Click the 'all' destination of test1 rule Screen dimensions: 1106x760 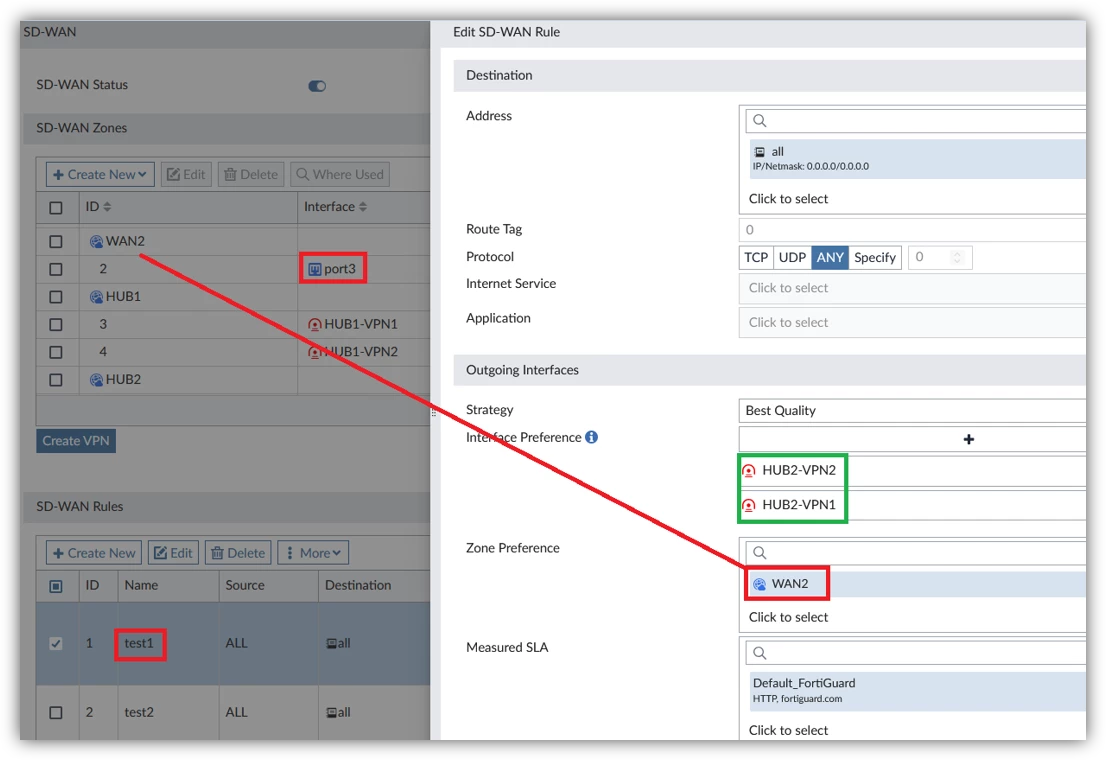(x=339, y=643)
